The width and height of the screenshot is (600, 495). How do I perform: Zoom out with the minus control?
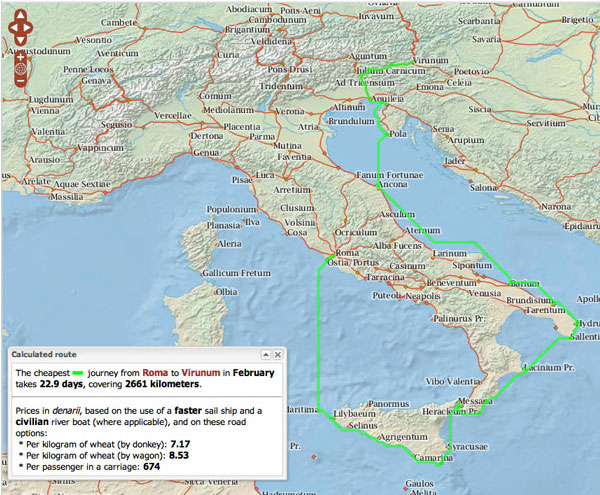tap(21, 80)
